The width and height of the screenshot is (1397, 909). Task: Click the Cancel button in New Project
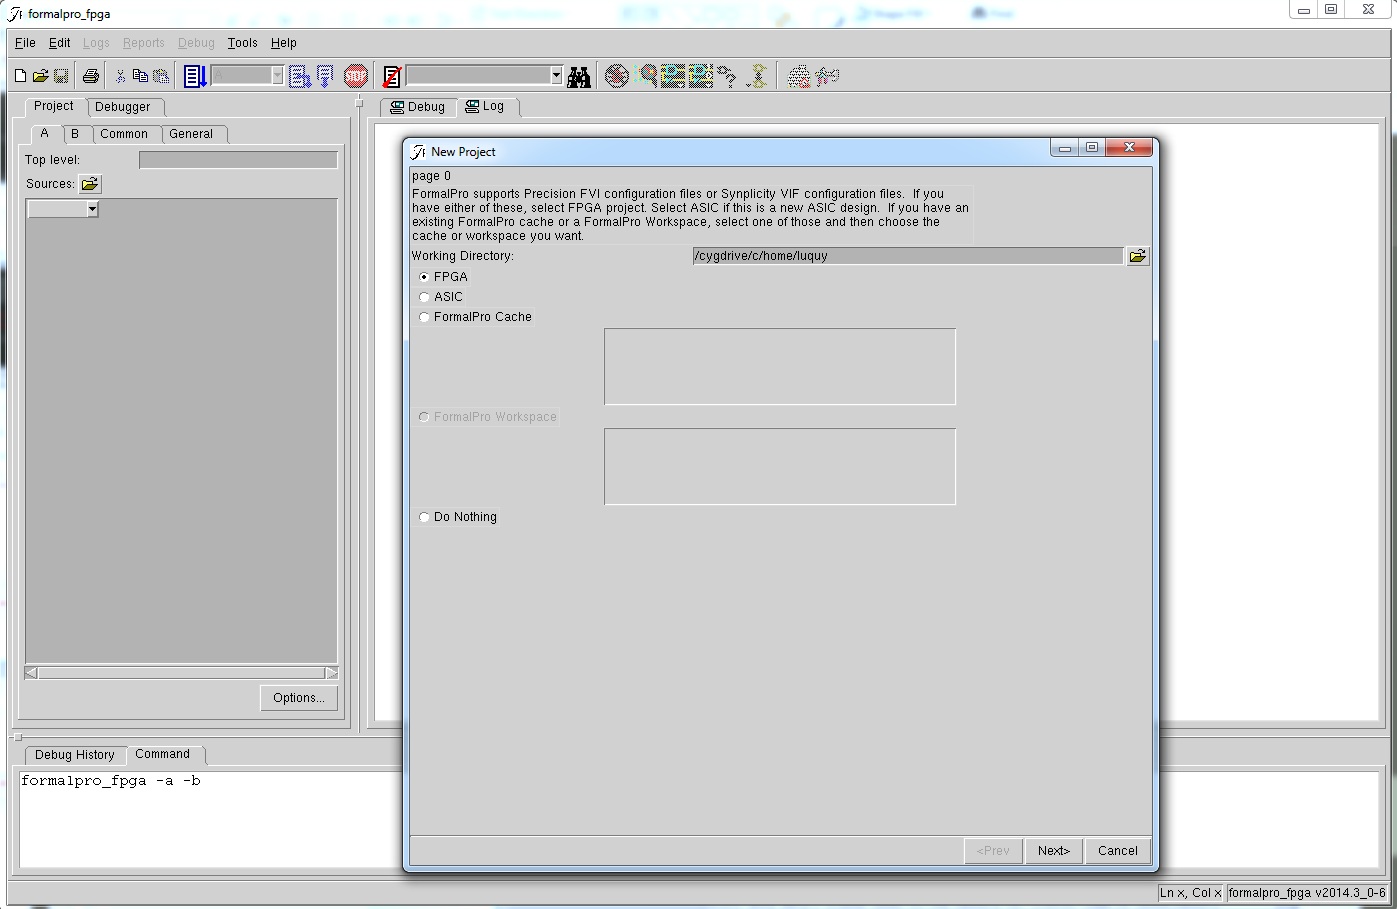(1118, 851)
